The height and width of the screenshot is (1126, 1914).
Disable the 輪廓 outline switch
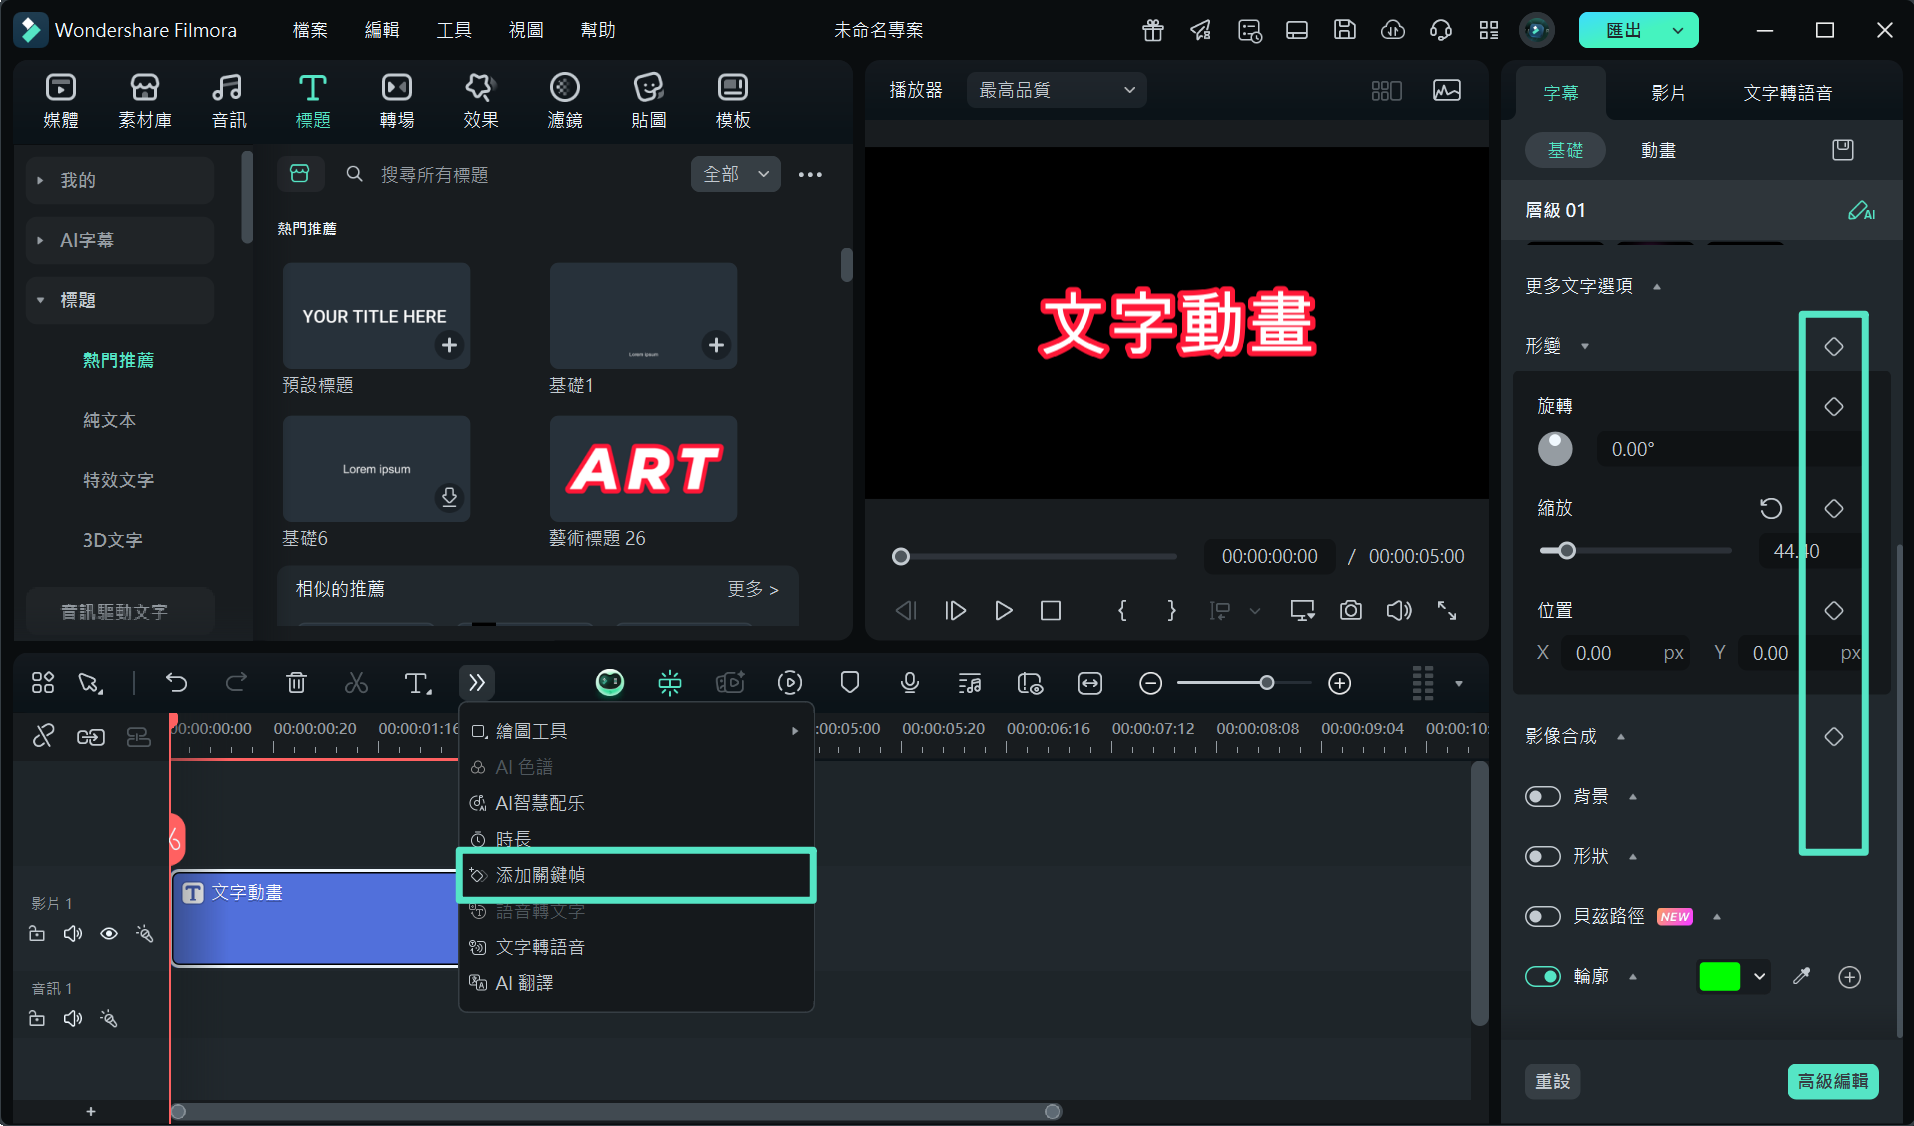click(x=1543, y=976)
